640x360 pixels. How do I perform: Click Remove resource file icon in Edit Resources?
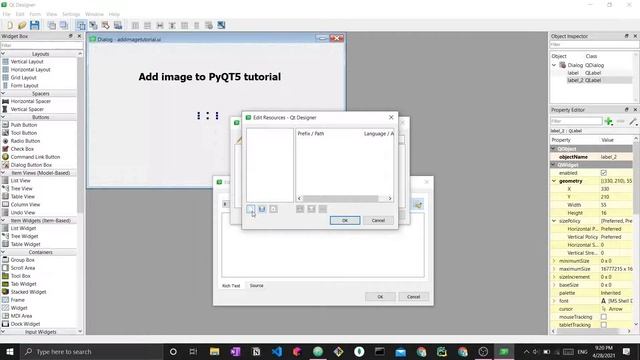click(273, 209)
